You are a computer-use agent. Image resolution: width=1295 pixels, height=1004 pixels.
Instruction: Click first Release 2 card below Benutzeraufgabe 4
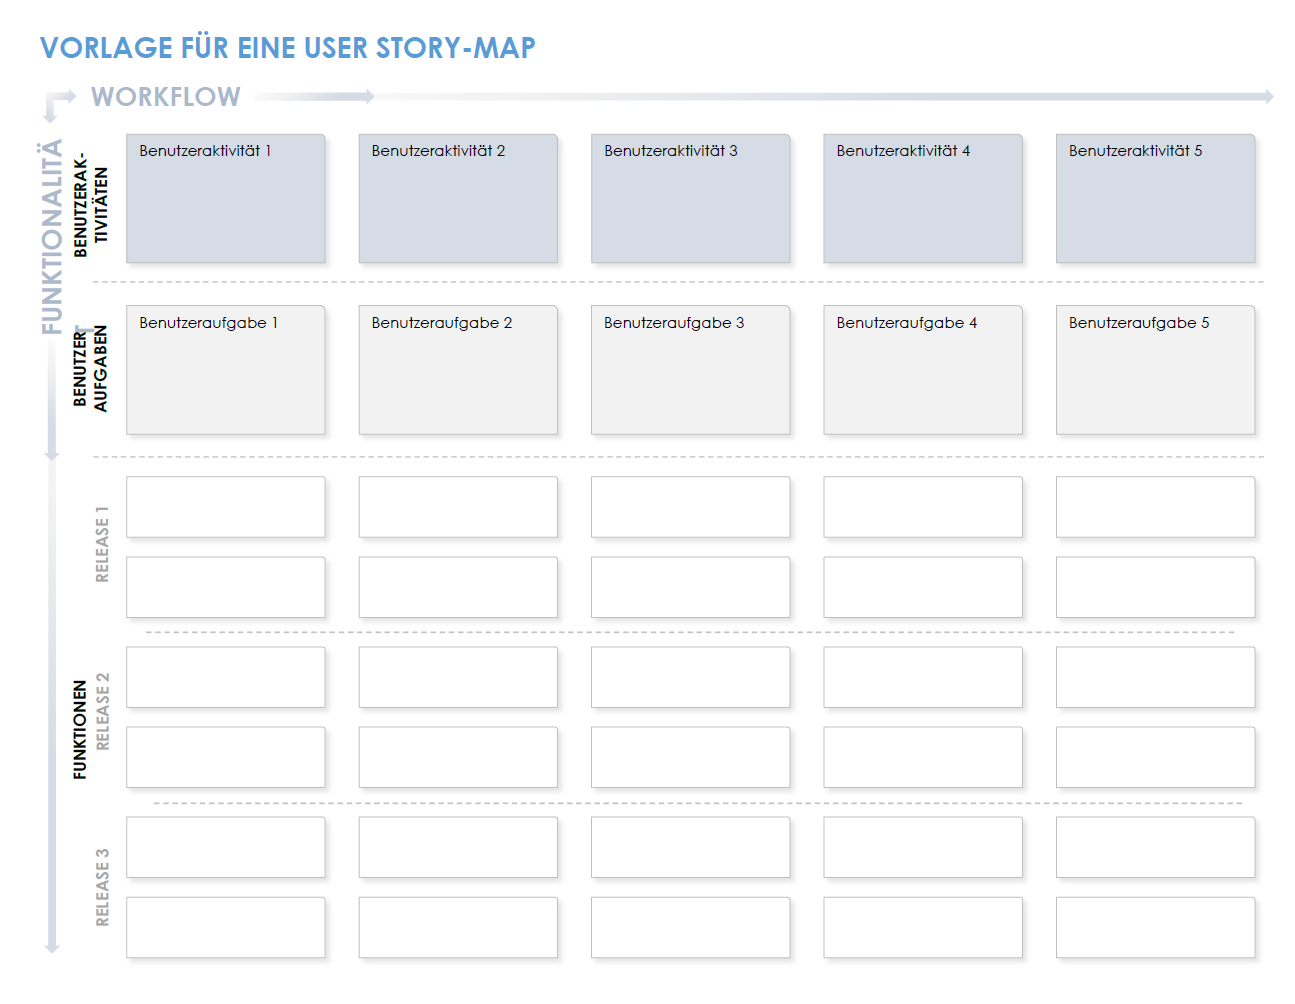coord(923,677)
